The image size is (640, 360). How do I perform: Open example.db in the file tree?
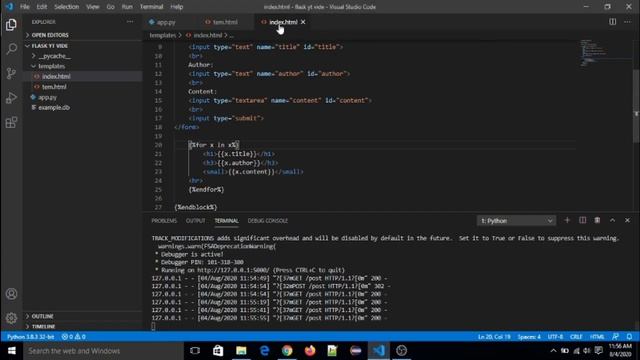coord(54,108)
